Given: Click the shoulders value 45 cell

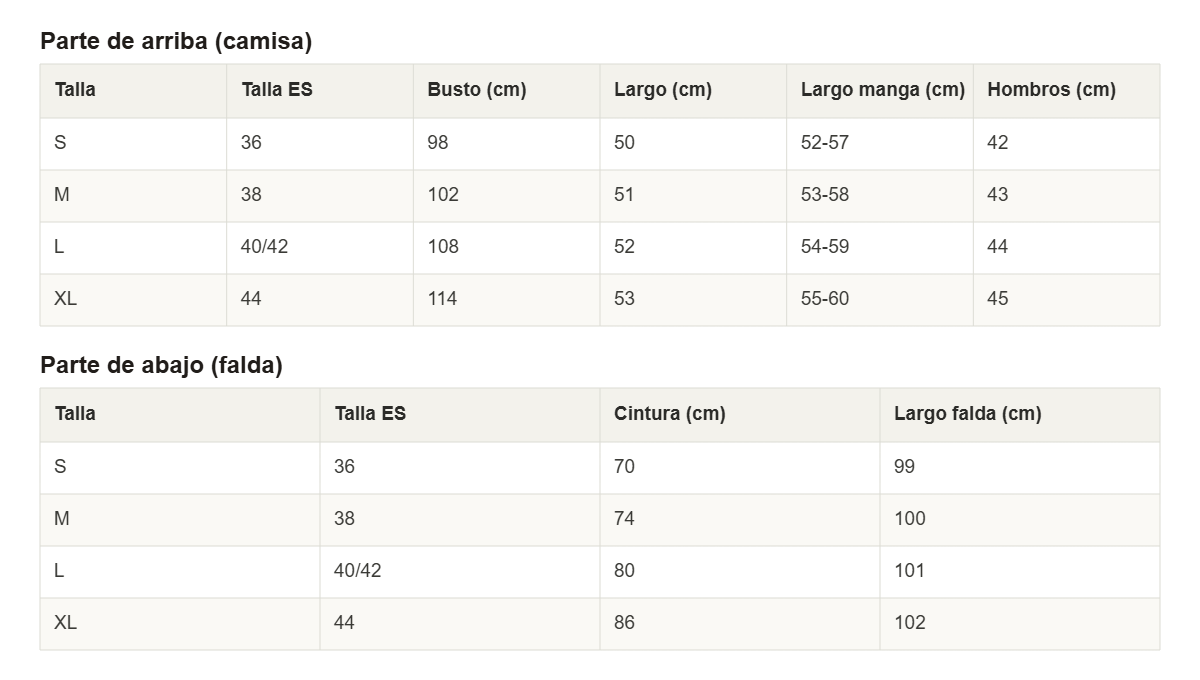Looking at the screenshot, I should [1066, 299].
